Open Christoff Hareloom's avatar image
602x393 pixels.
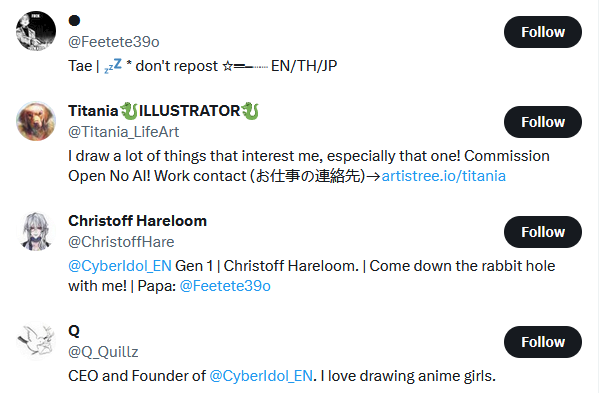point(36,231)
